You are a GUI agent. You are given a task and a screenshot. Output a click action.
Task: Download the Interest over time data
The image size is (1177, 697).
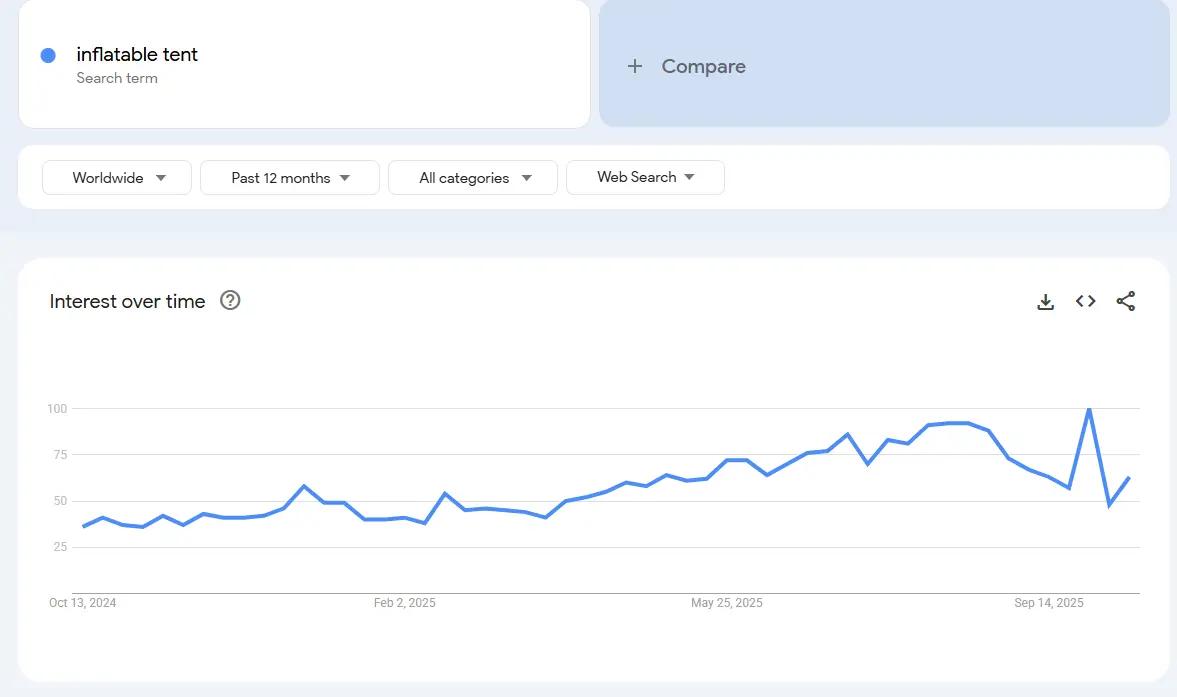(x=1045, y=301)
